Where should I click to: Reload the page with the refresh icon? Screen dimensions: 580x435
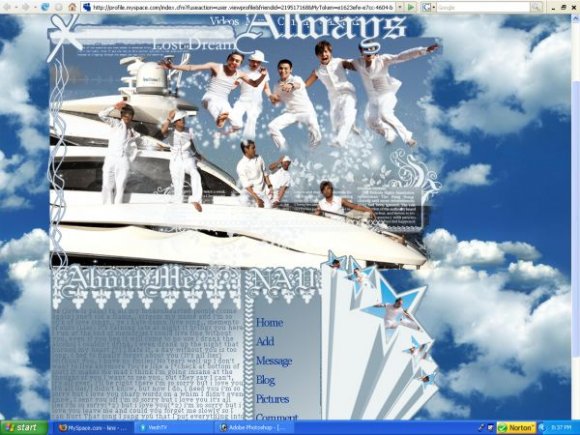pyautogui.click(x=45, y=7)
